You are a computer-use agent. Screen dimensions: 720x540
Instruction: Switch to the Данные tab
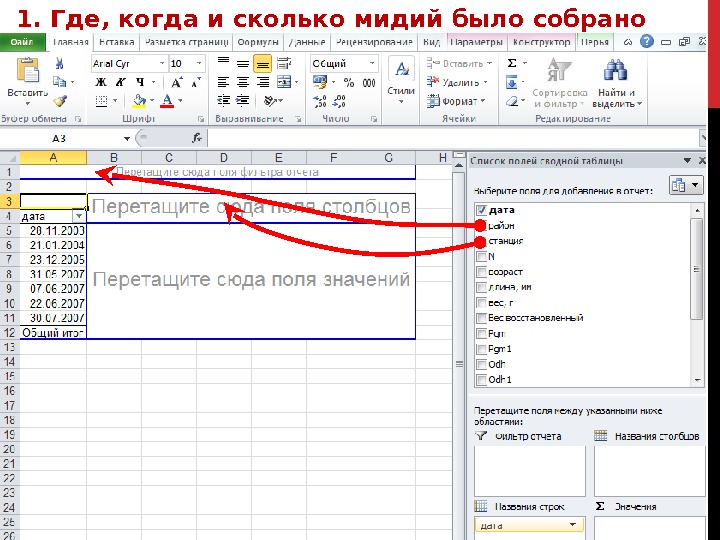(307, 42)
